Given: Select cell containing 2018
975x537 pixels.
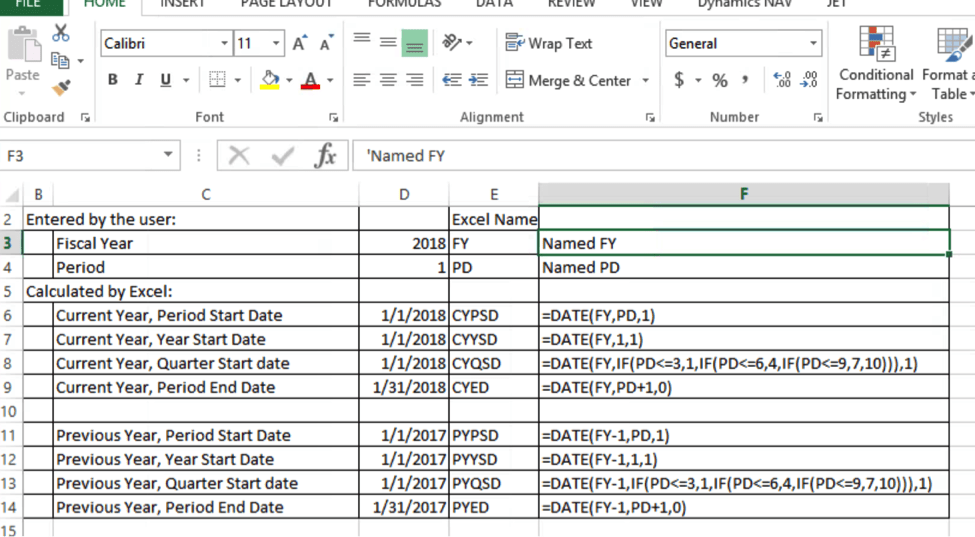Looking at the screenshot, I should pos(404,243).
